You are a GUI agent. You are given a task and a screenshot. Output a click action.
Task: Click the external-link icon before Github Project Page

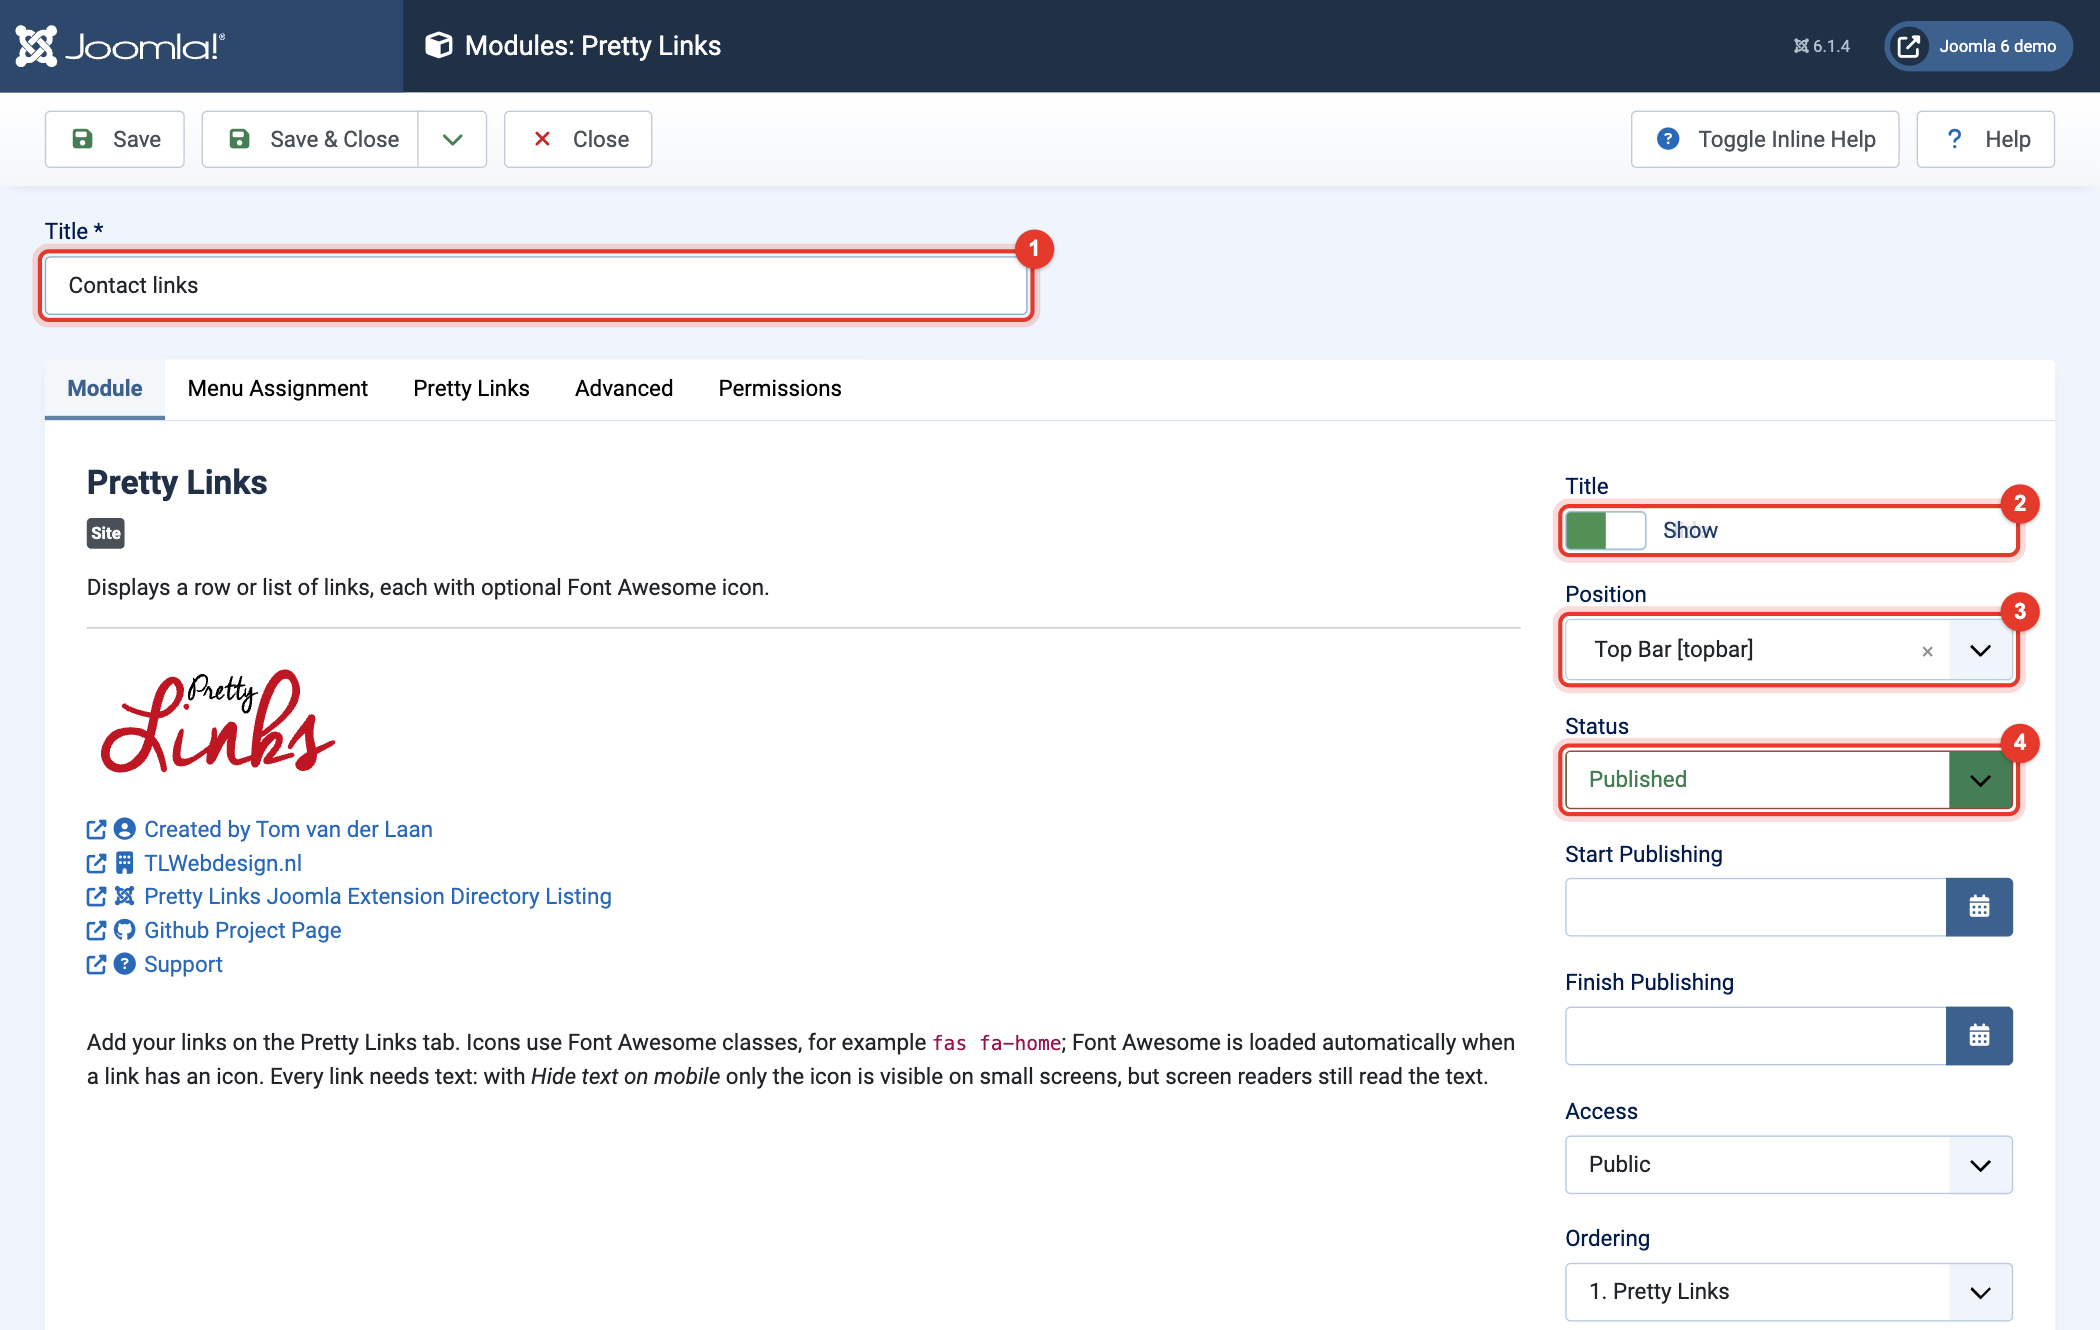coord(96,931)
